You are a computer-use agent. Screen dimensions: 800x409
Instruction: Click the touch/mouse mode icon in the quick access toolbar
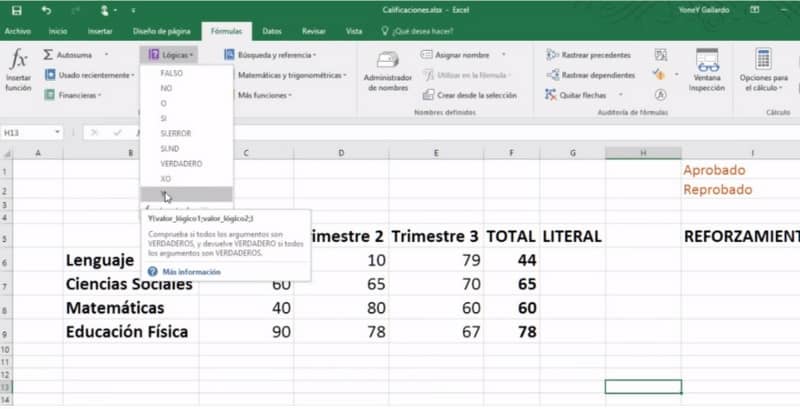105,10
